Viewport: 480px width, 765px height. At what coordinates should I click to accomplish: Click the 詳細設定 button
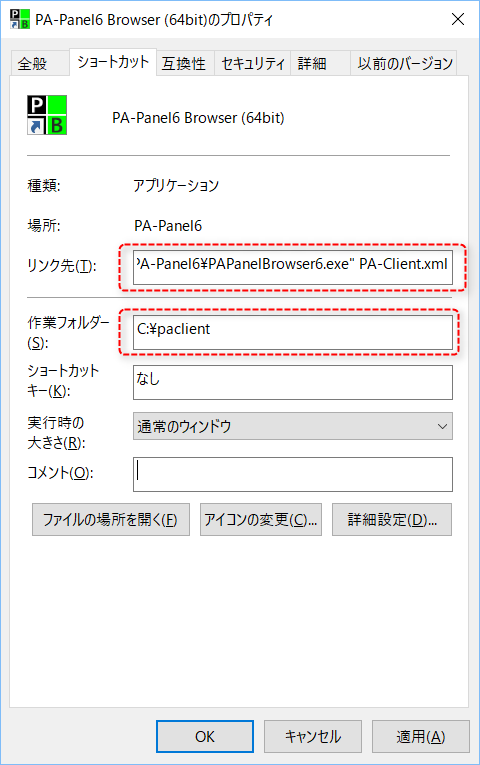coord(392,520)
